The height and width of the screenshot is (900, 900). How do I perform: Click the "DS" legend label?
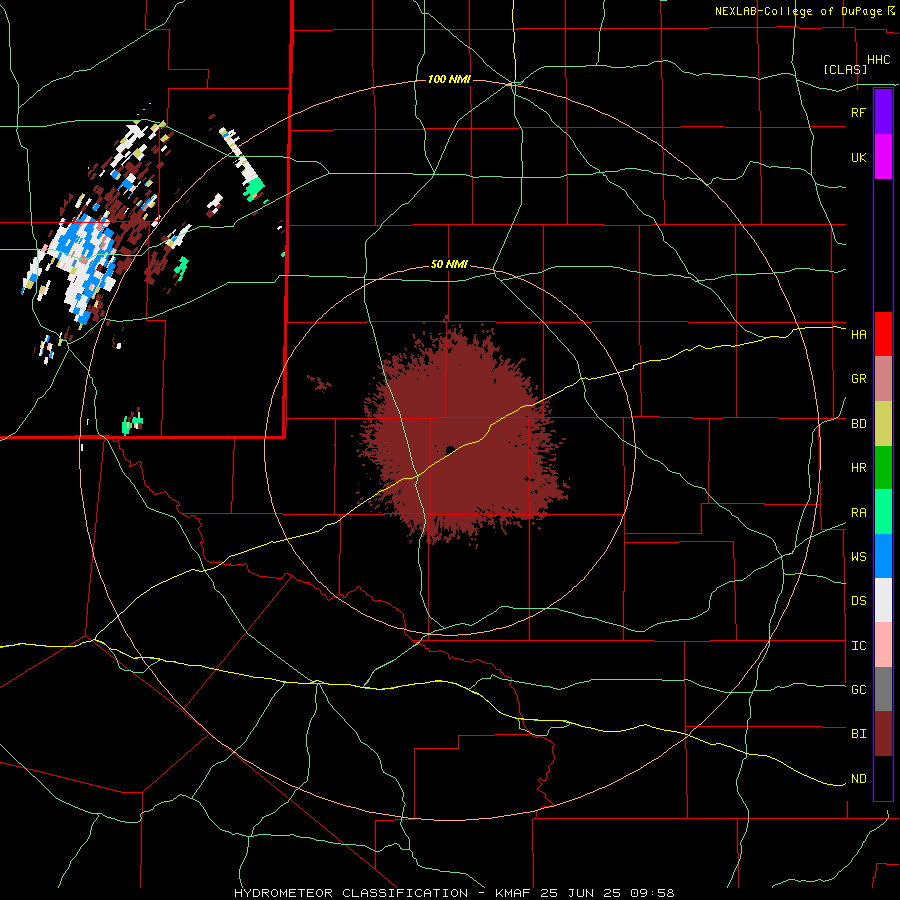(858, 601)
